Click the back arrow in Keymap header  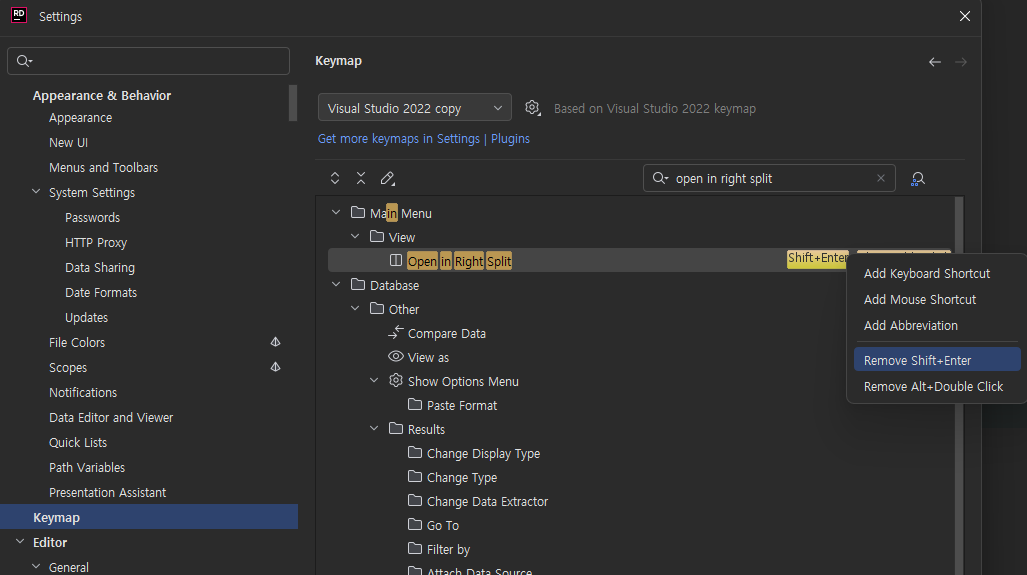(x=935, y=62)
